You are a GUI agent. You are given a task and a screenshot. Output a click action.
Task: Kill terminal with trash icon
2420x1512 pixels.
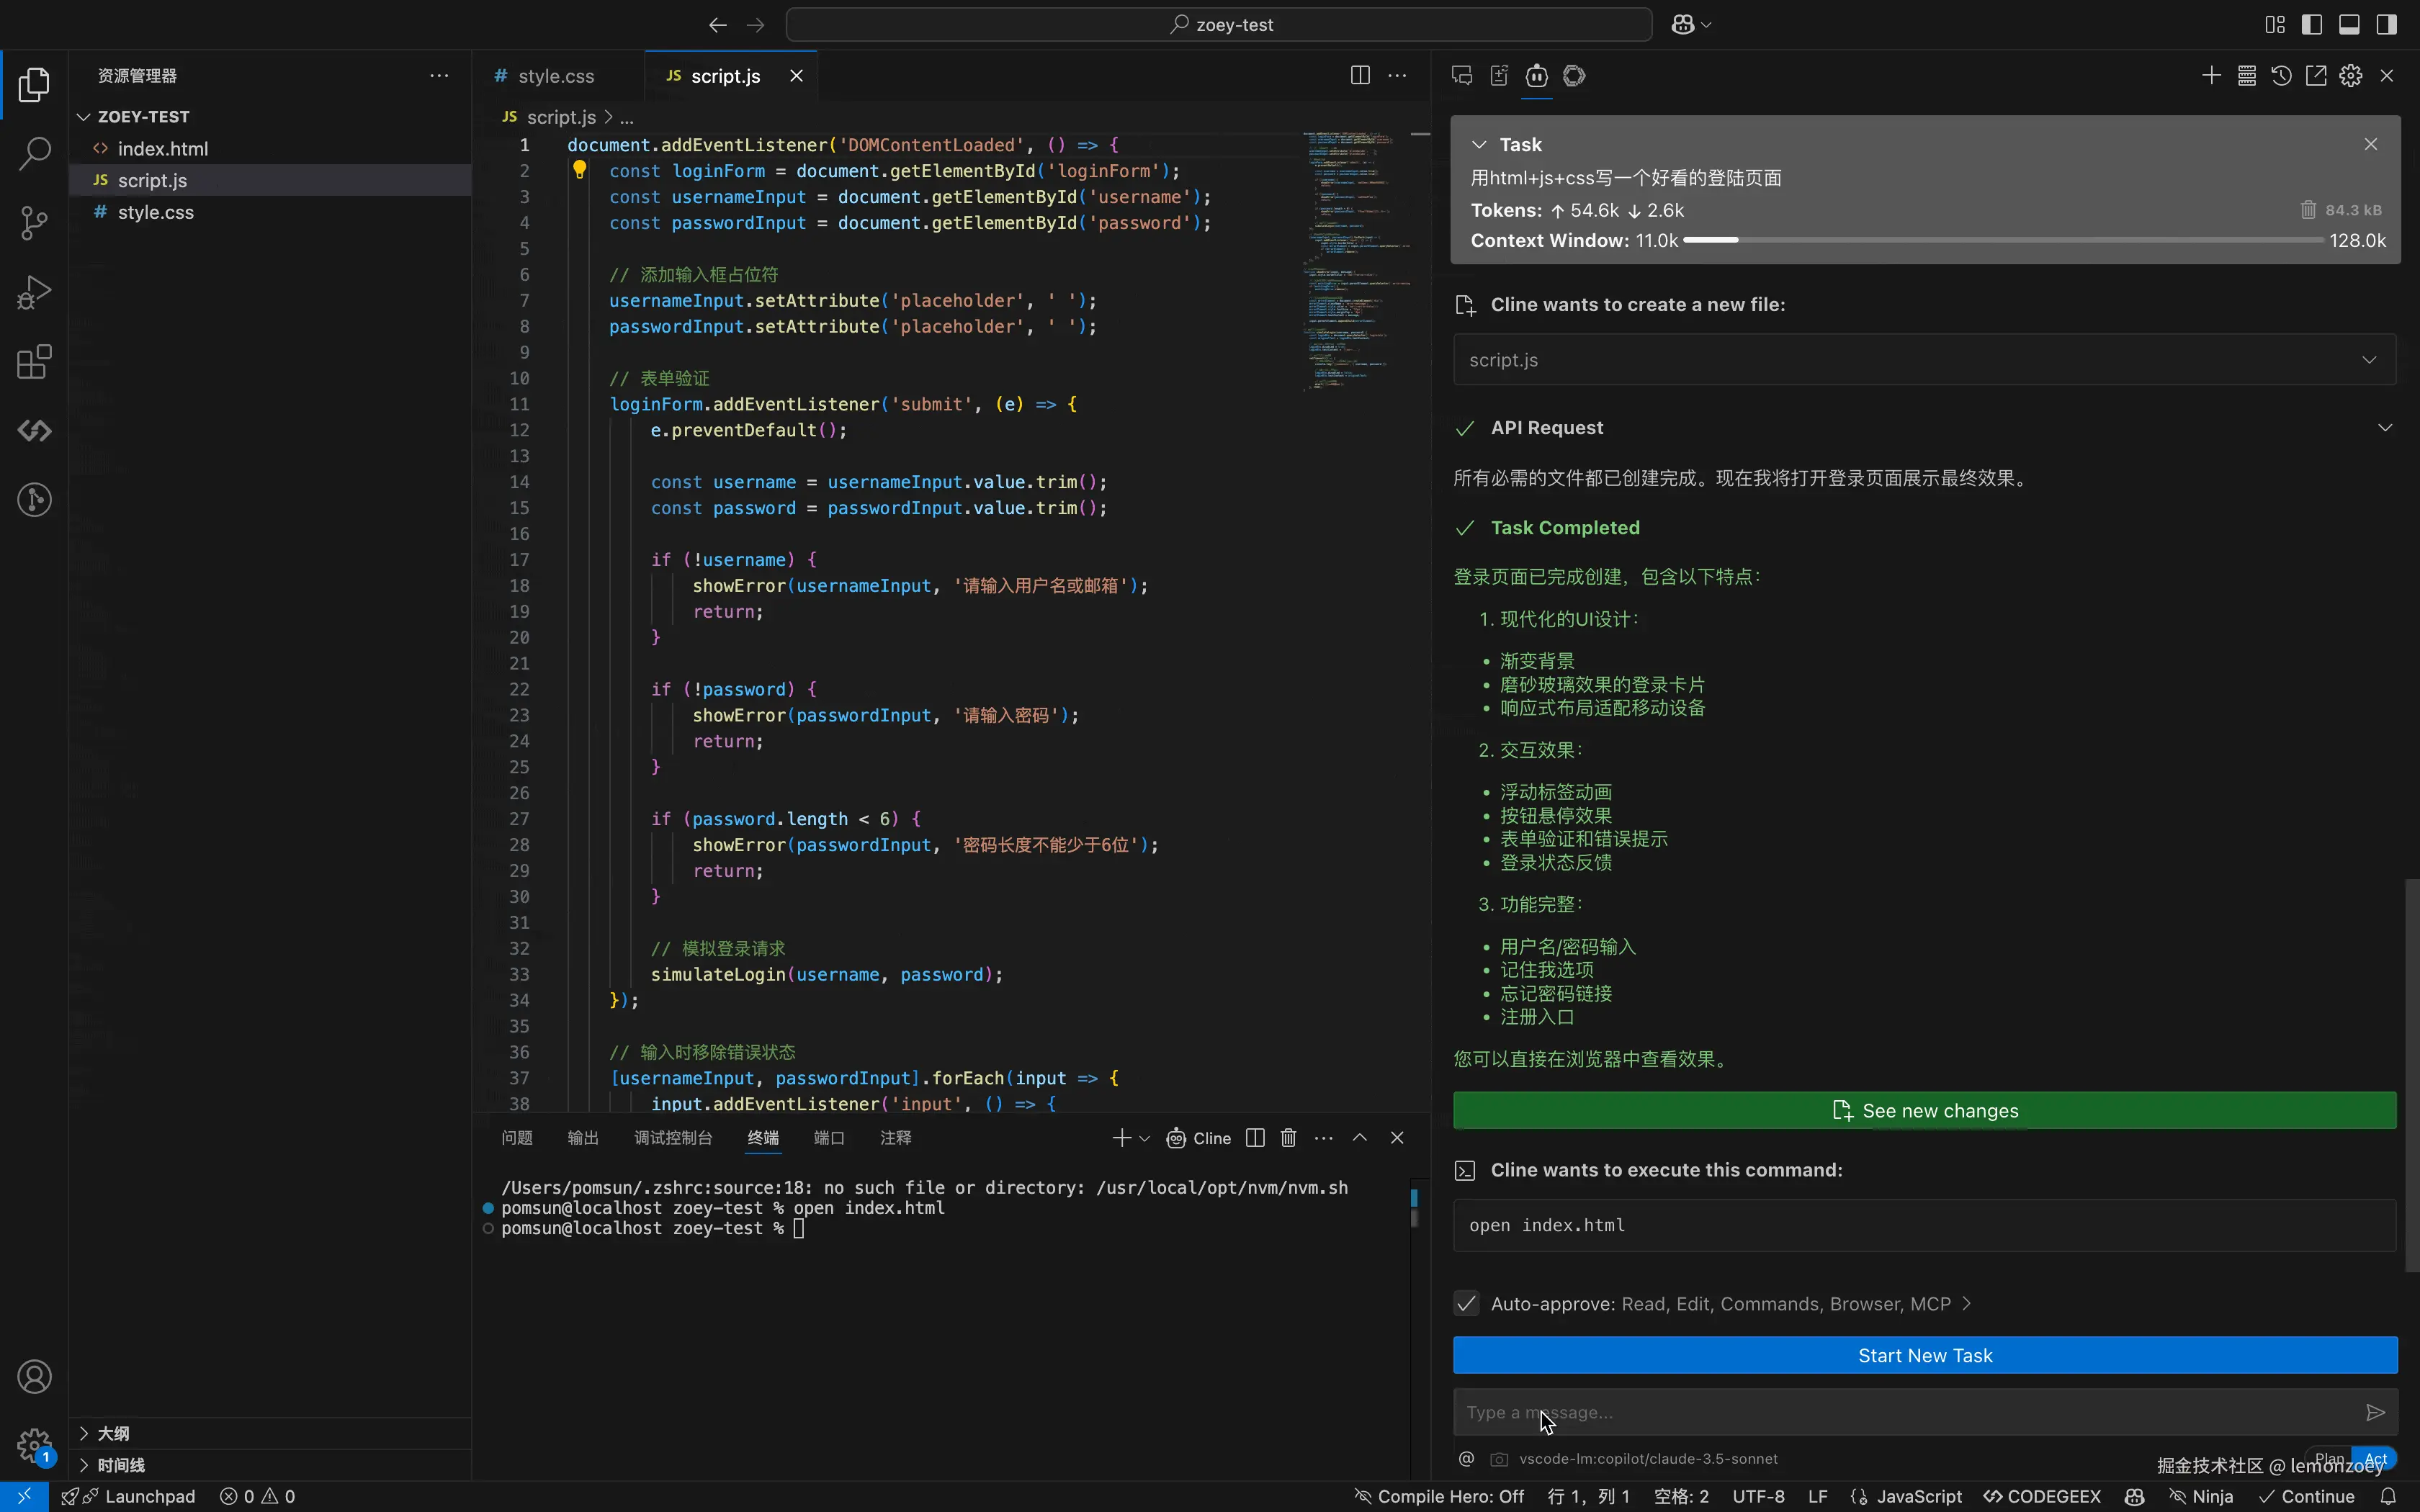[x=1289, y=1138]
